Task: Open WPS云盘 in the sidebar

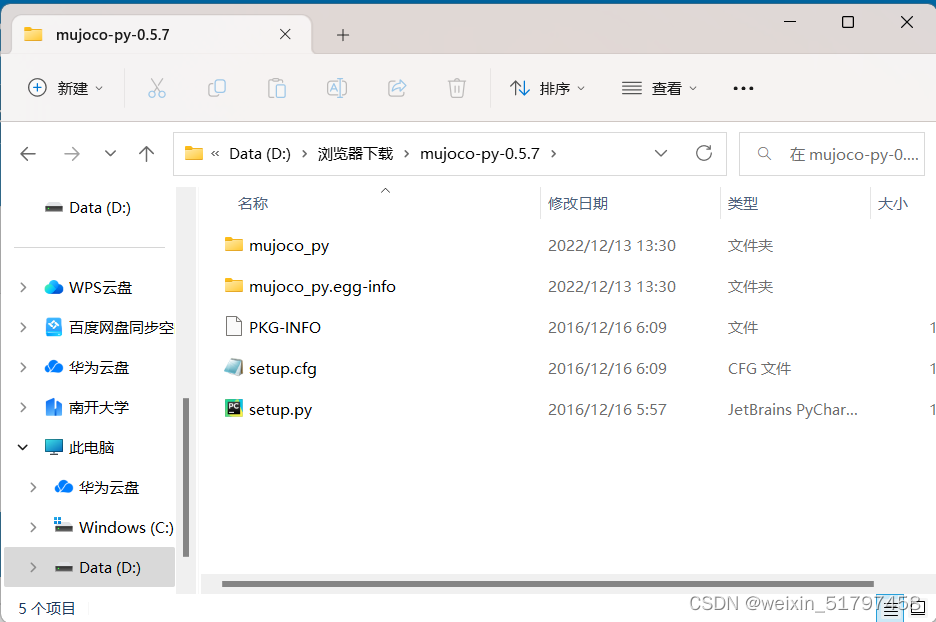Action: point(100,287)
